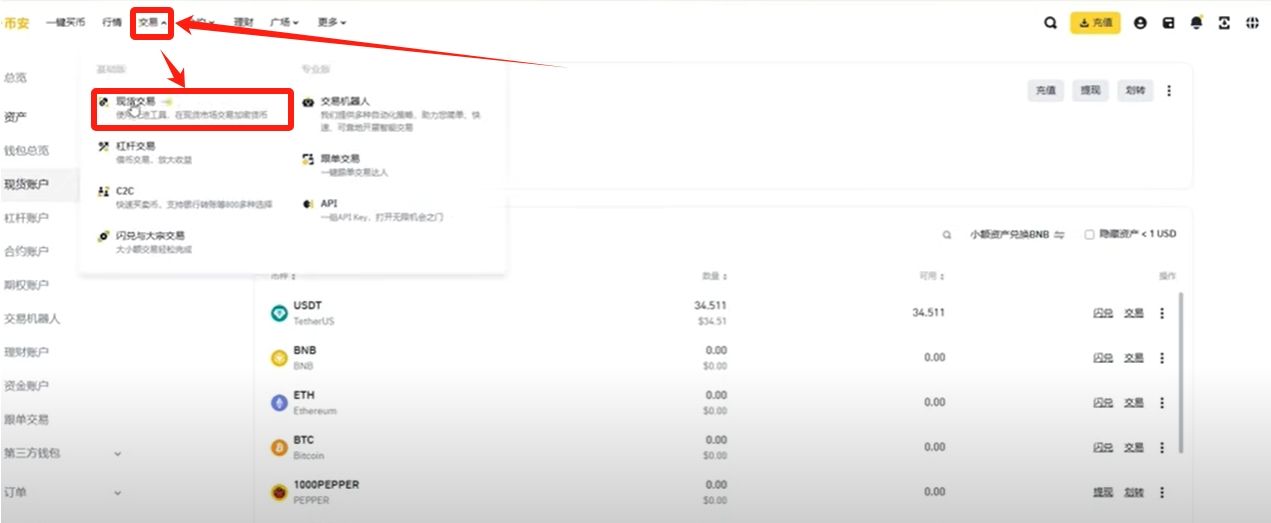This screenshot has height=523, width=1271.
Task: Select 现货交易 in the trade menu
Action: click(192, 108)
